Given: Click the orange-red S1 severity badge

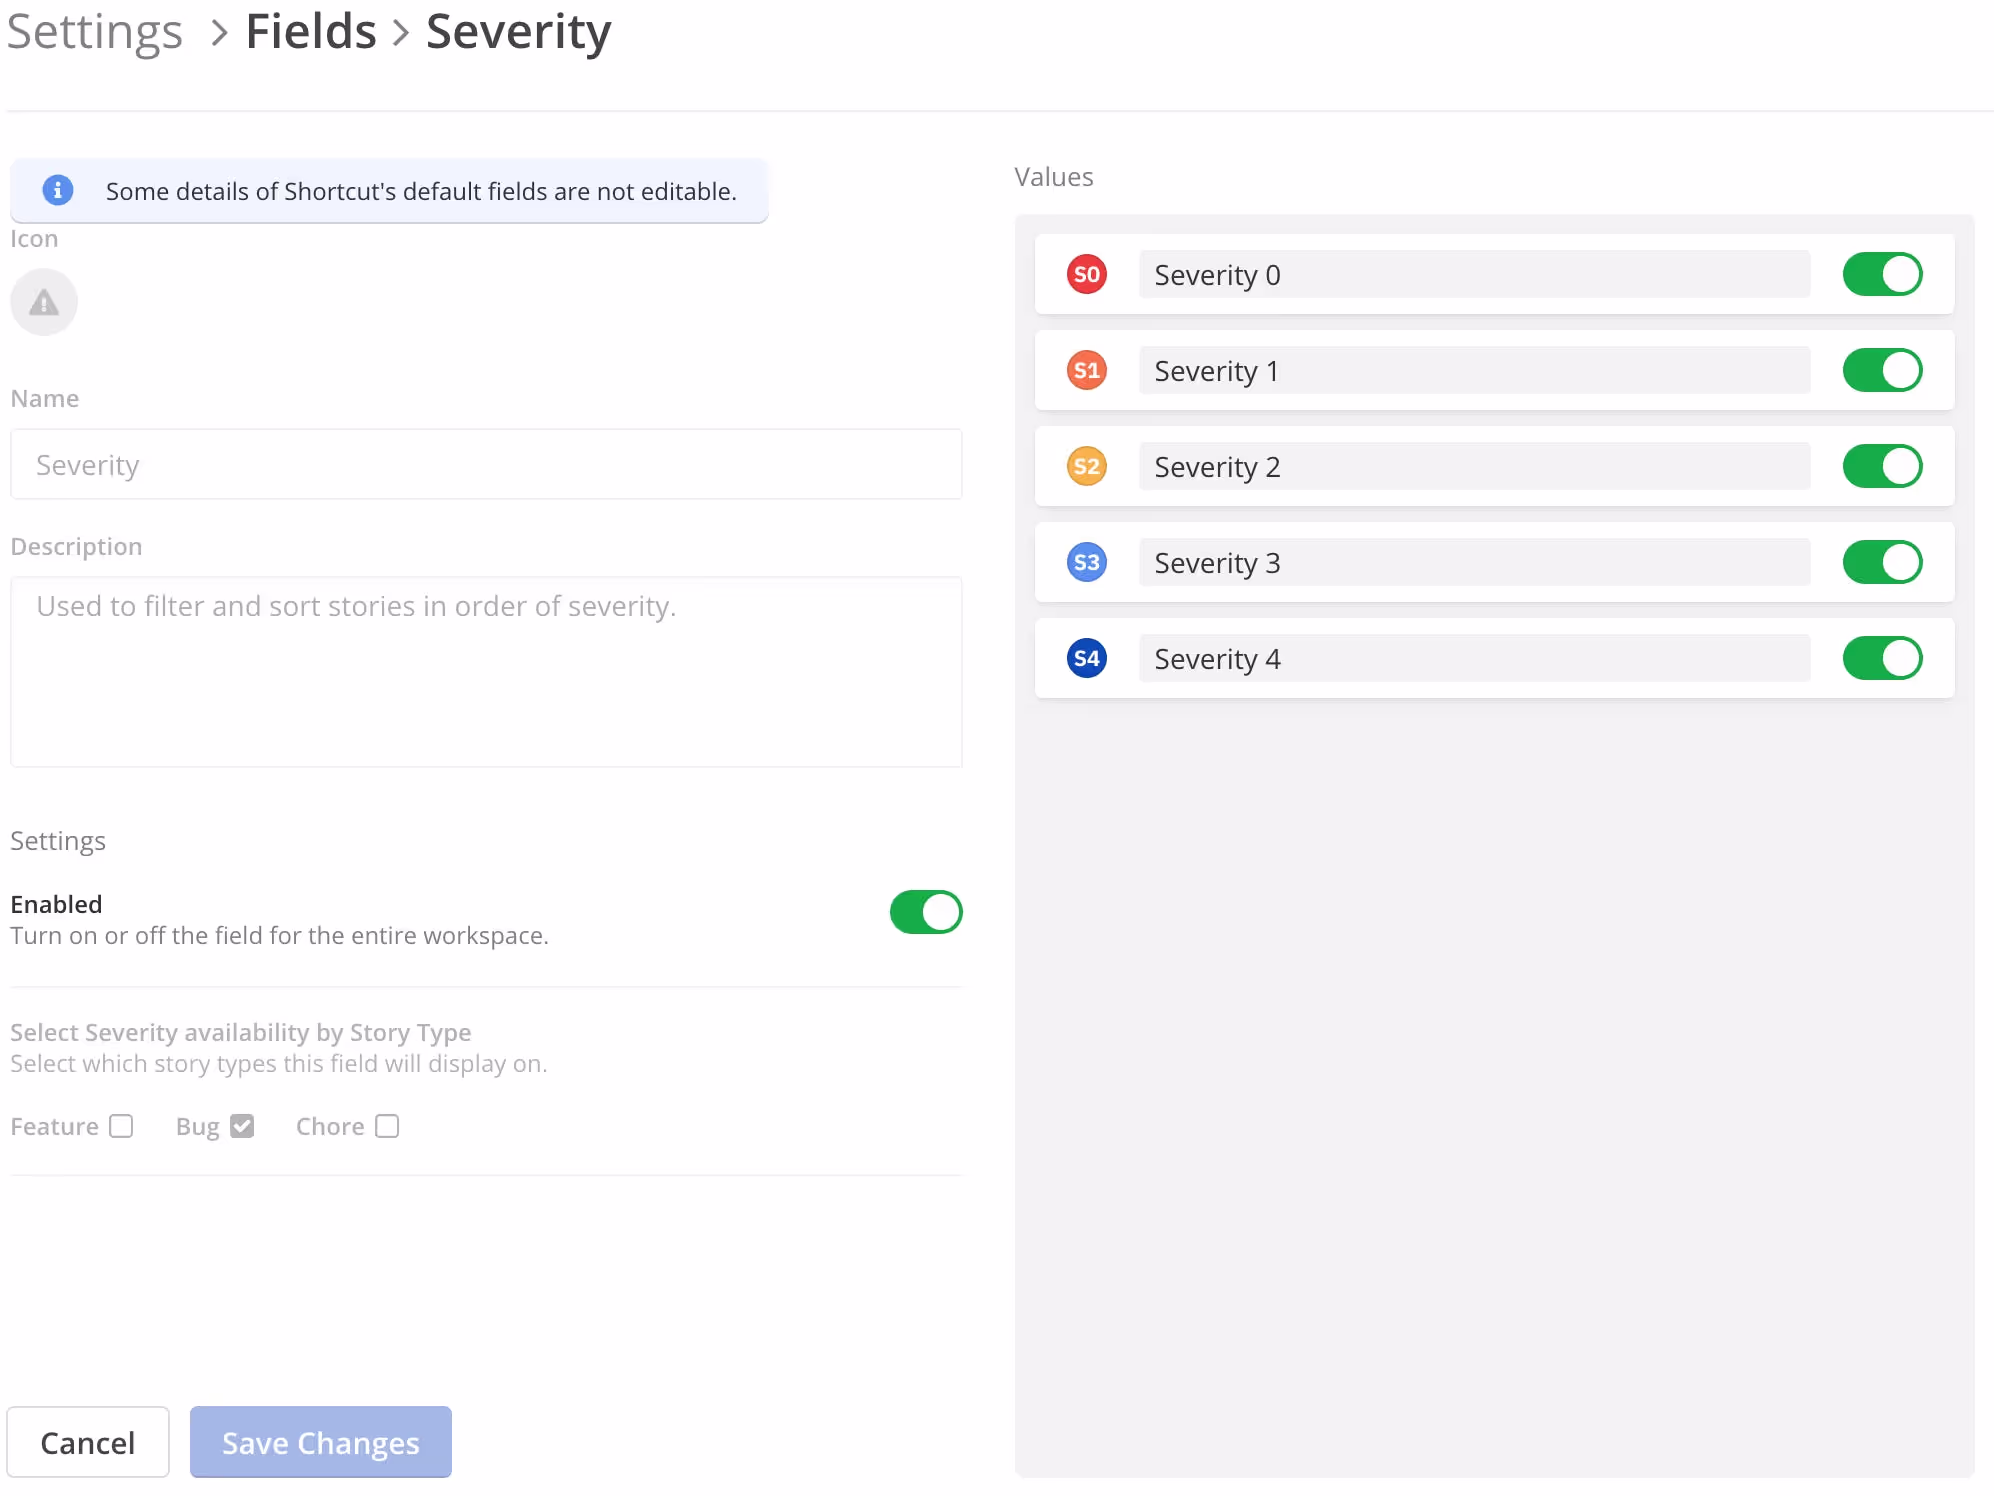Looking at the screenshot, I should pyautogui.click(x=1086, y=370).
